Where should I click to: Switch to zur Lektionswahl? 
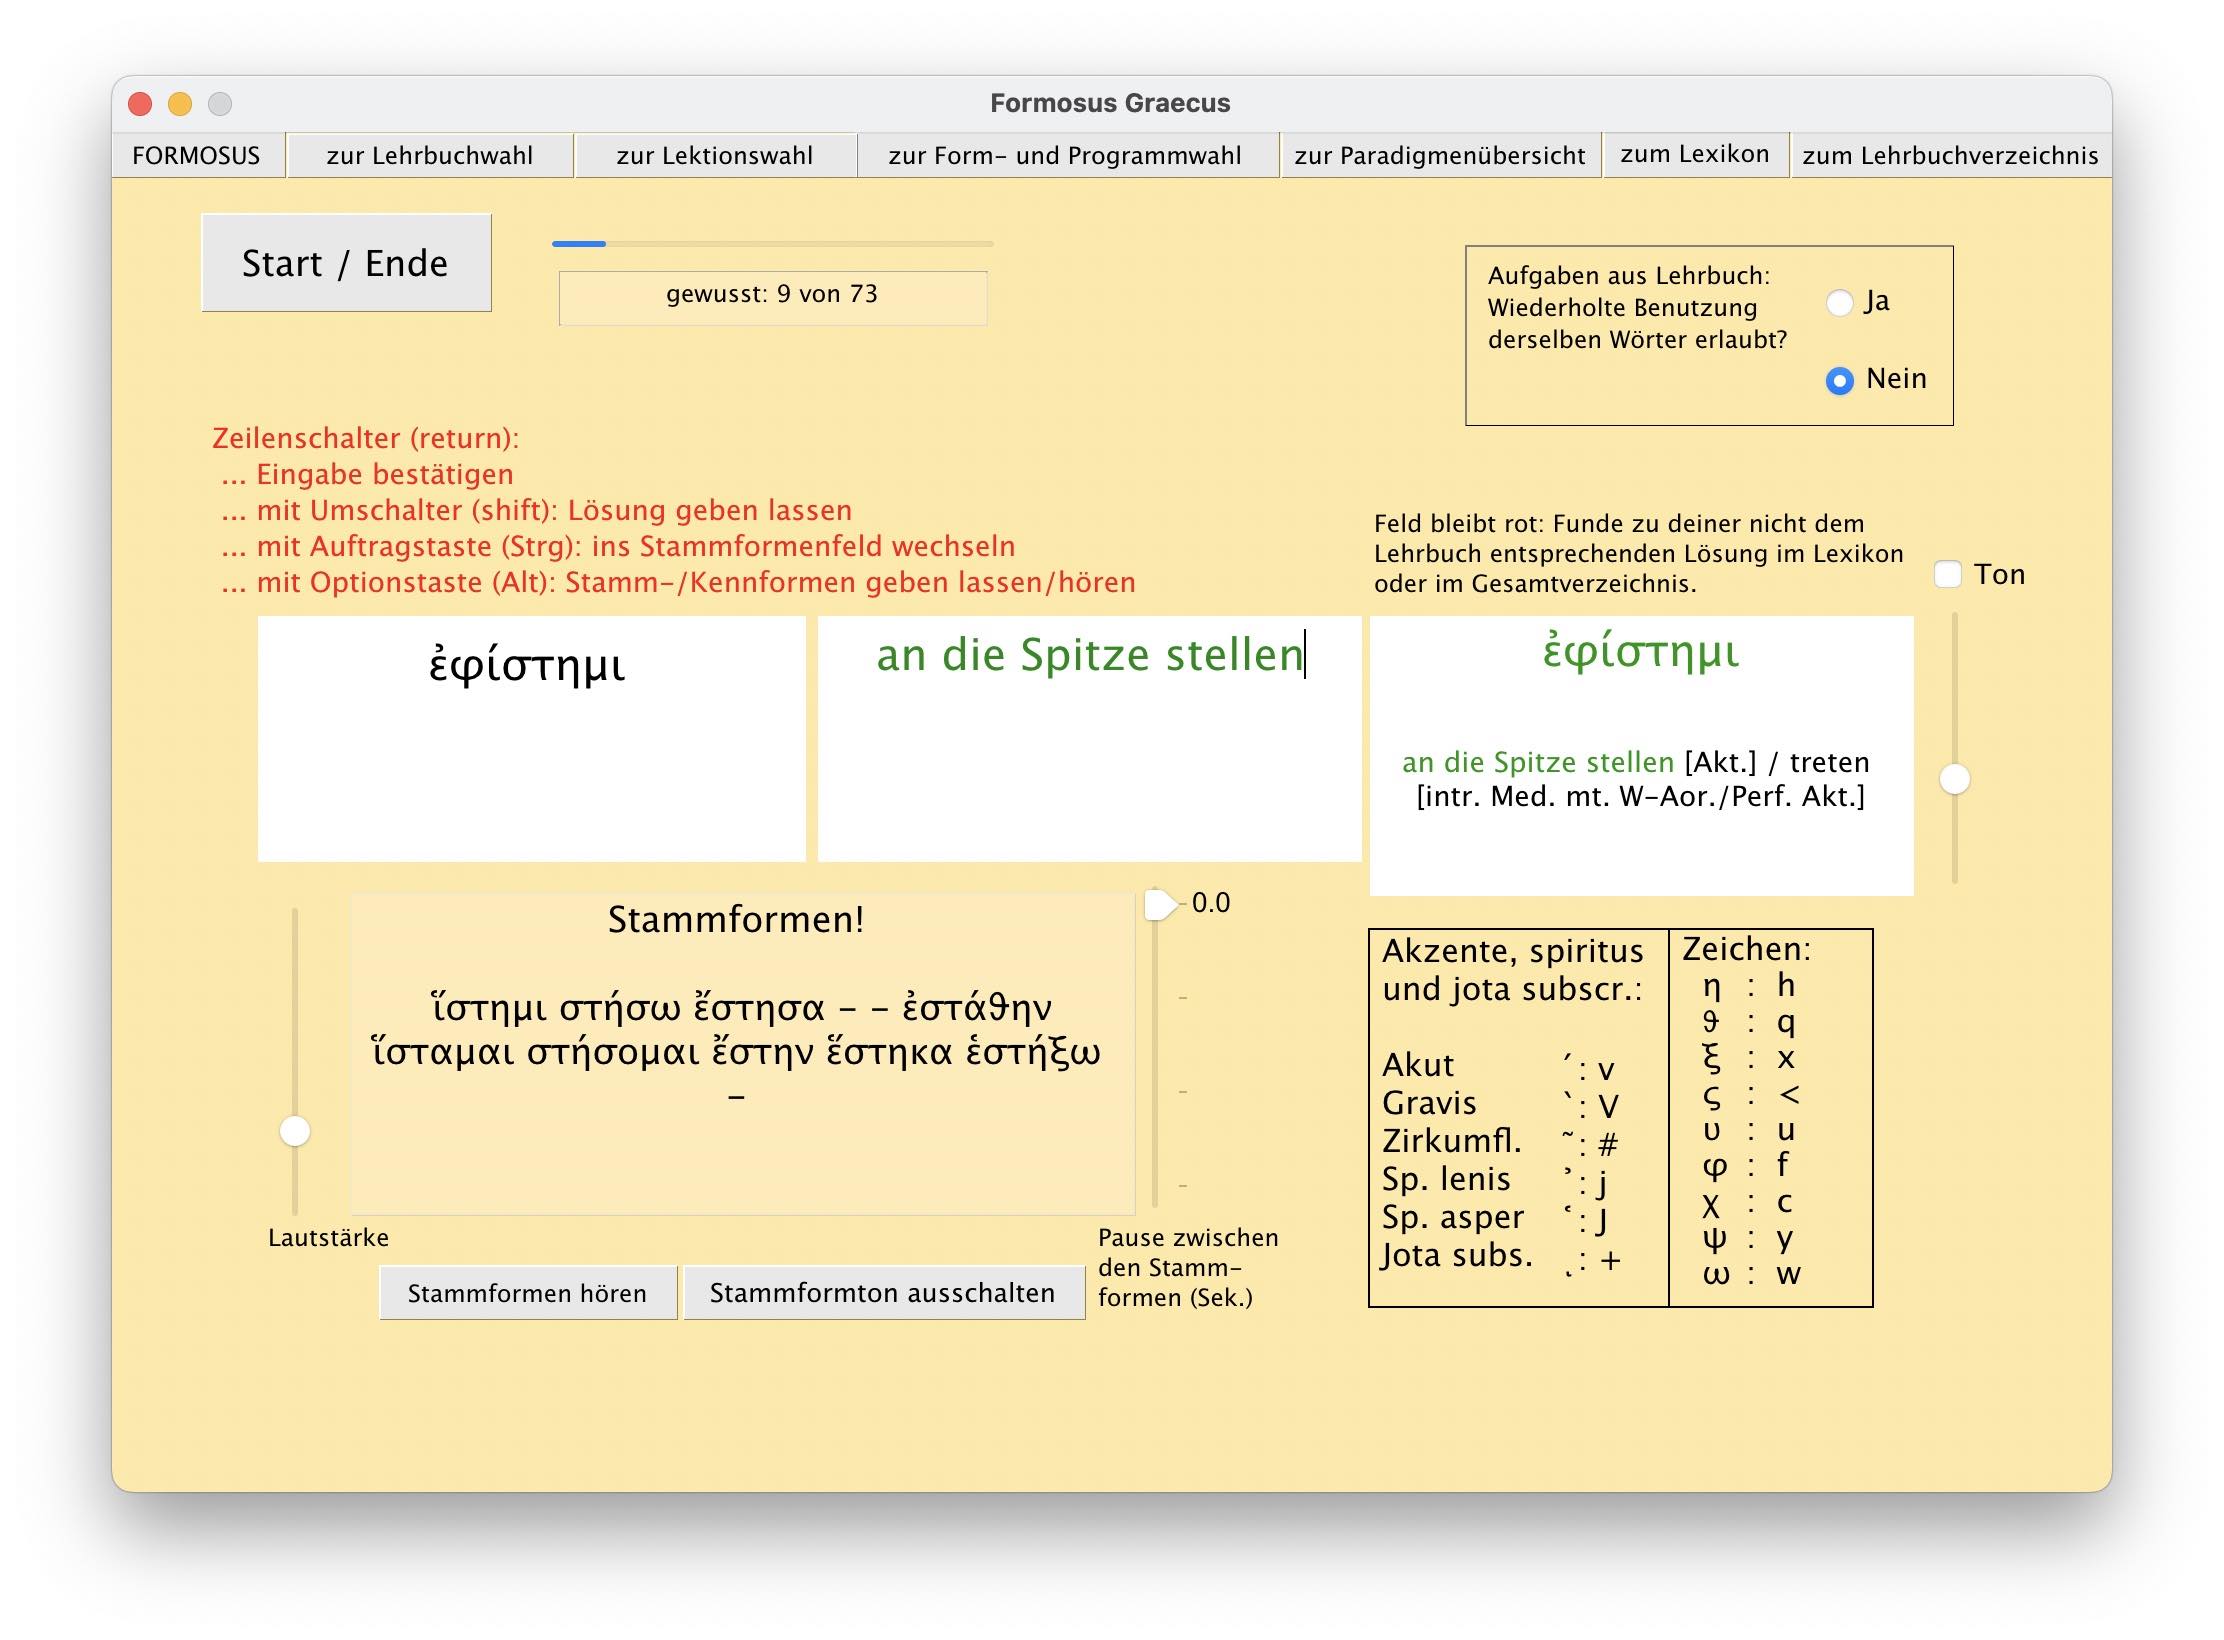[714, 155]
